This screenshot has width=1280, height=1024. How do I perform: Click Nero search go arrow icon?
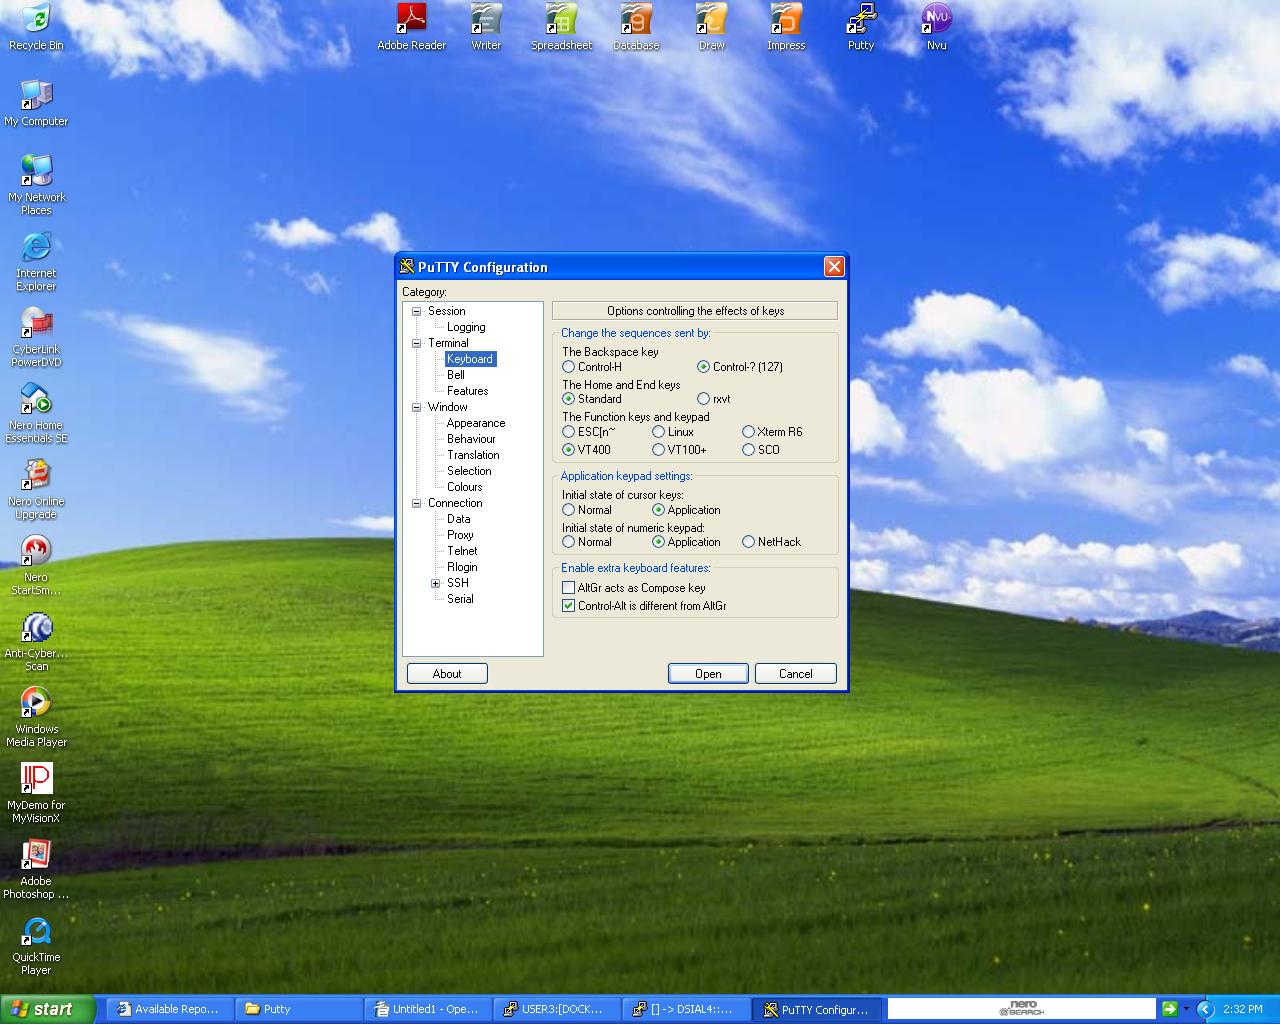tap(1169, 1009)
